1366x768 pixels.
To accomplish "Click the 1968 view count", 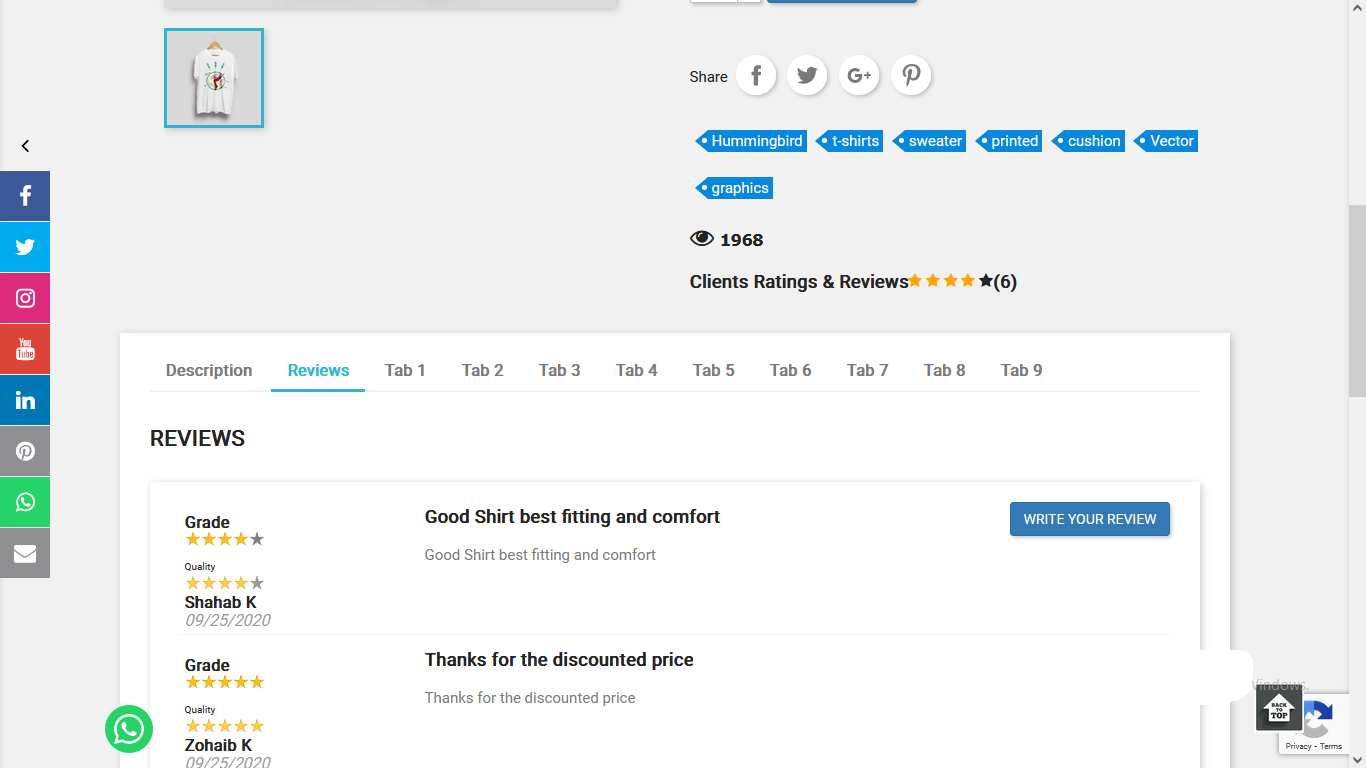I will click(741, 240).
